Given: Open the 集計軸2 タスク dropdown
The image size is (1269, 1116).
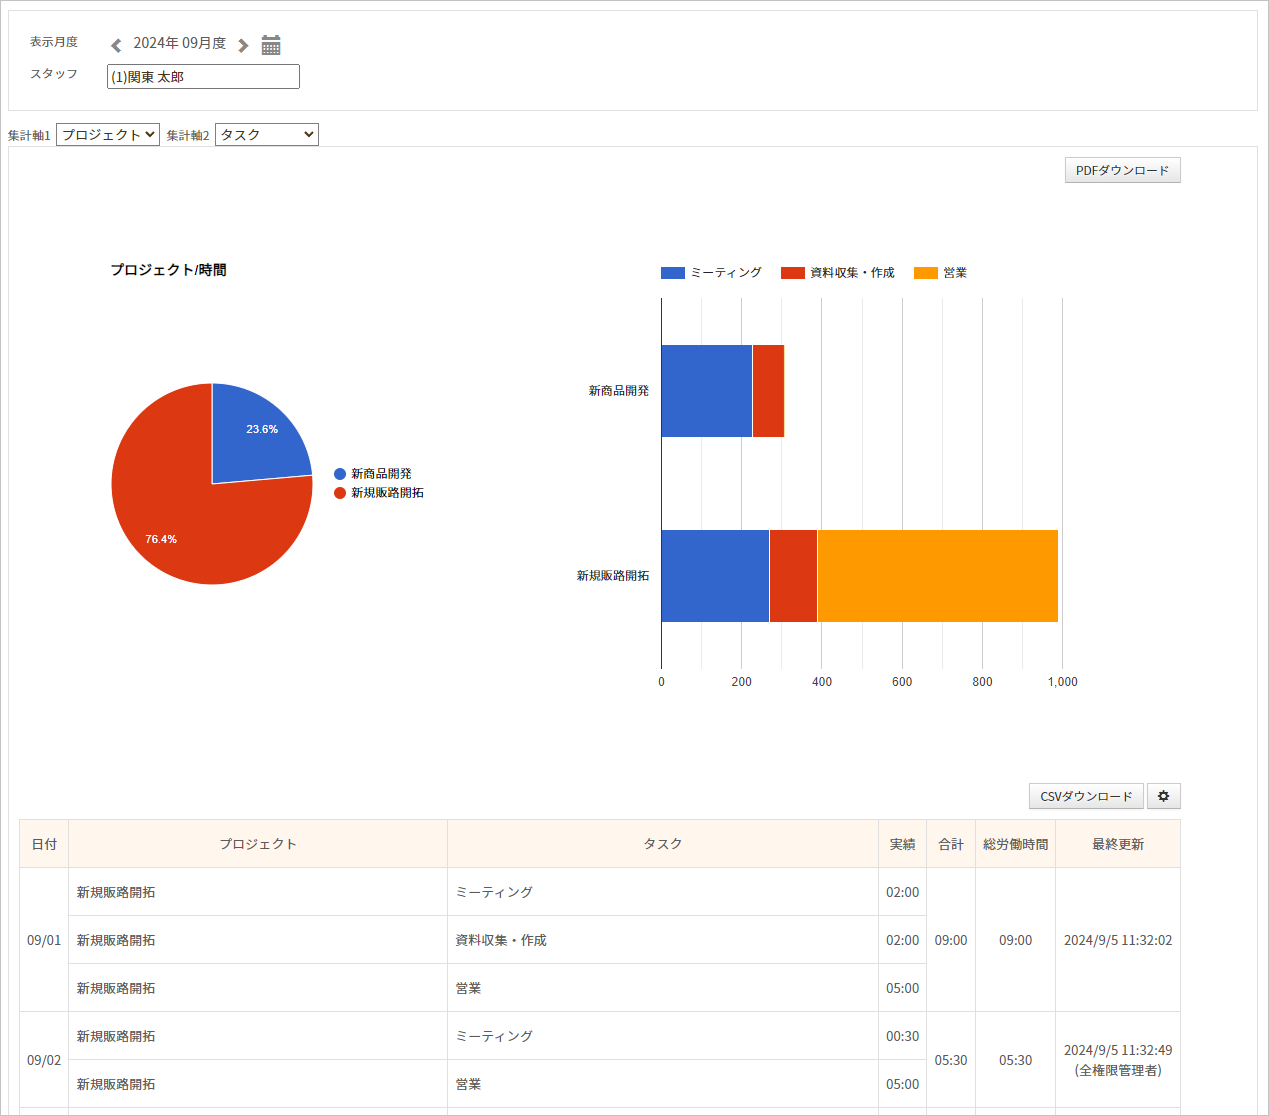Looking at the screenshot, I should (267, 135).
